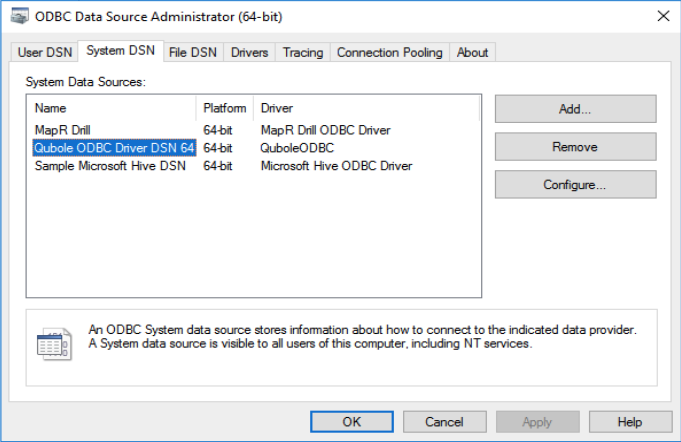Sort by the Driver column header
This screenshot has width=681, height=442.
point(366,108)
